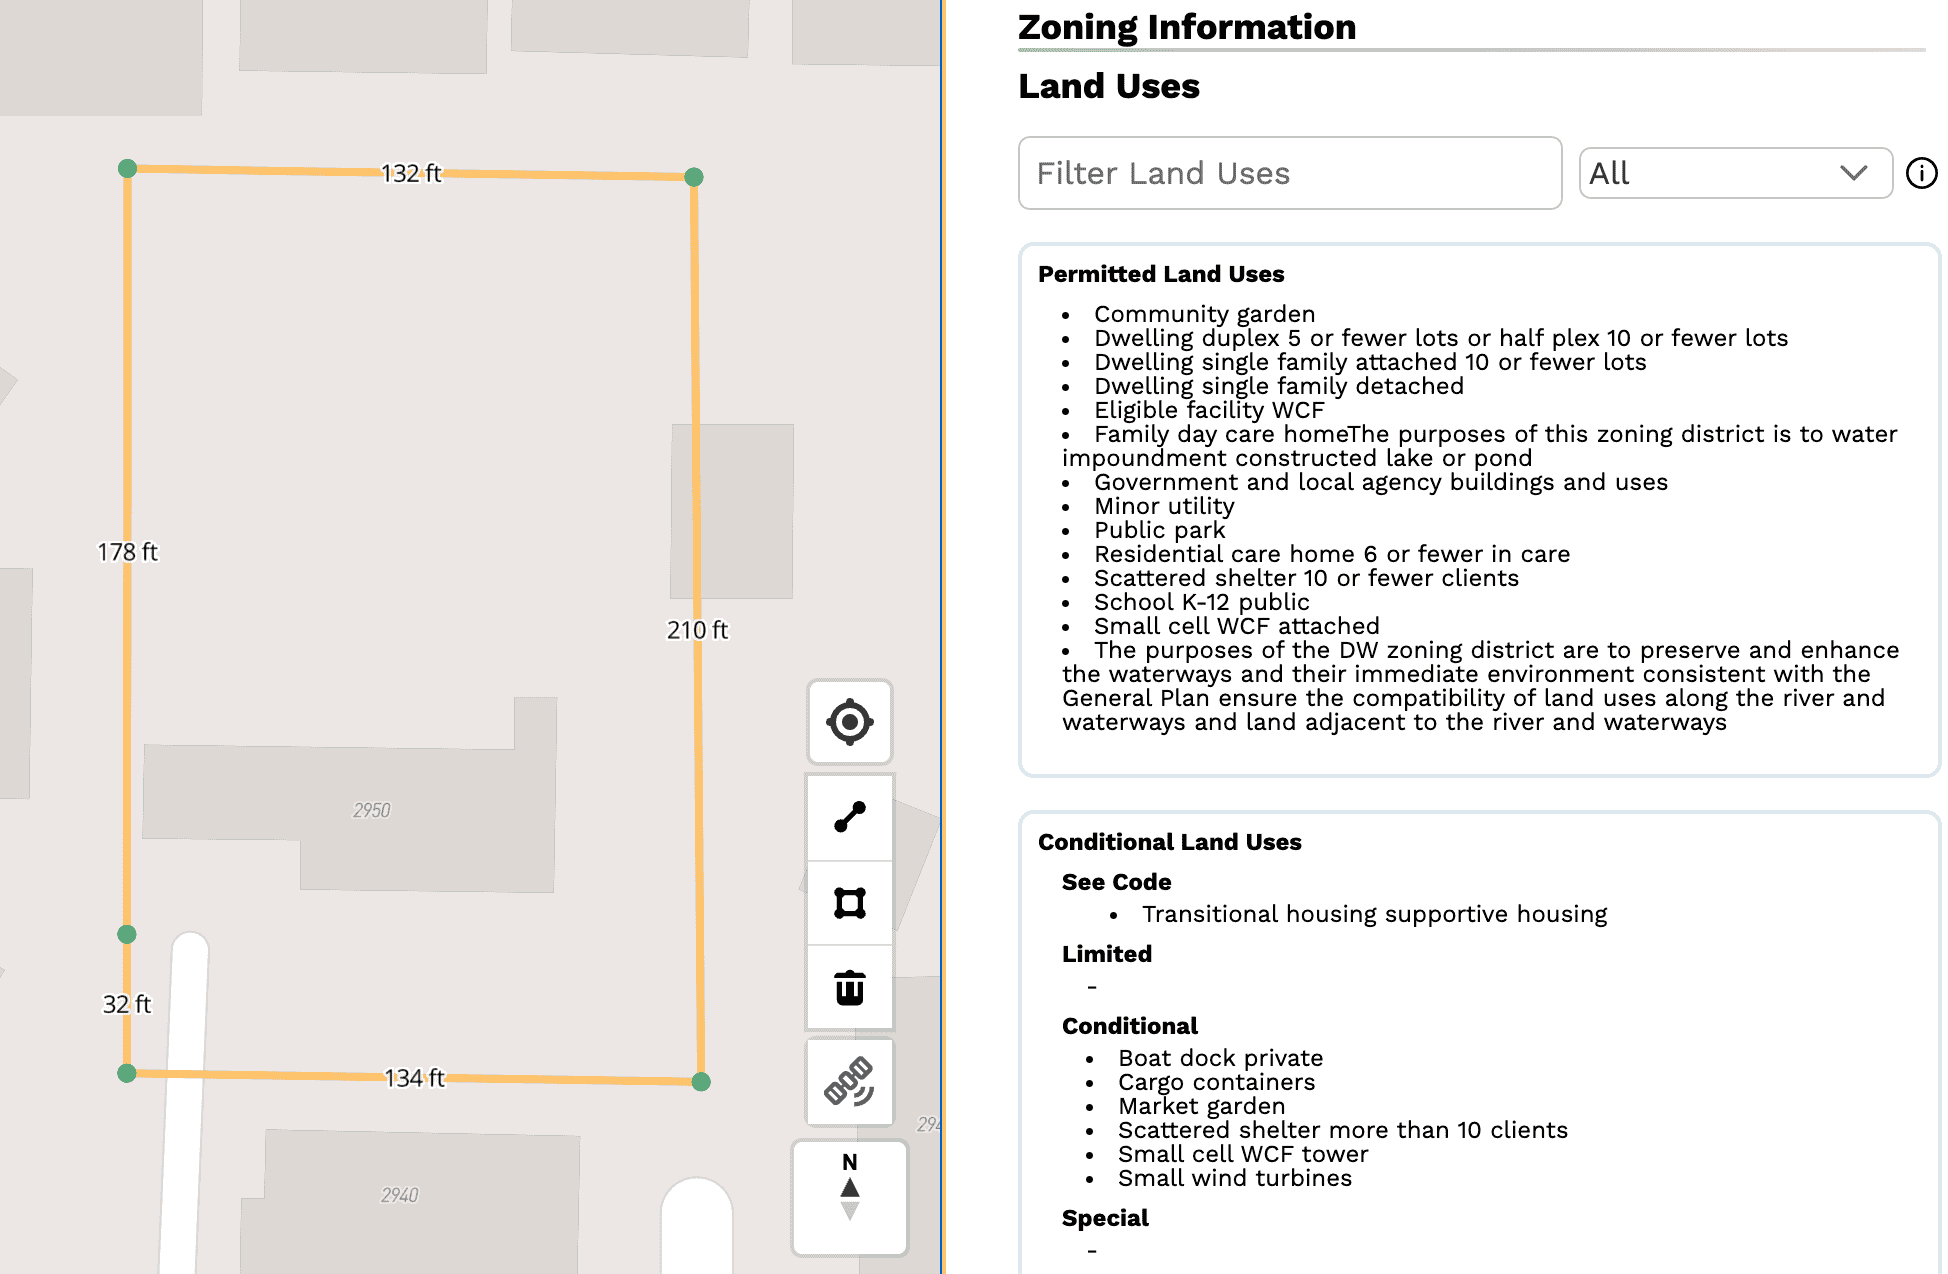Click the 132 ft measurement label
Viewport: 1948px width, 1274px height.
[x=411, y=173]
